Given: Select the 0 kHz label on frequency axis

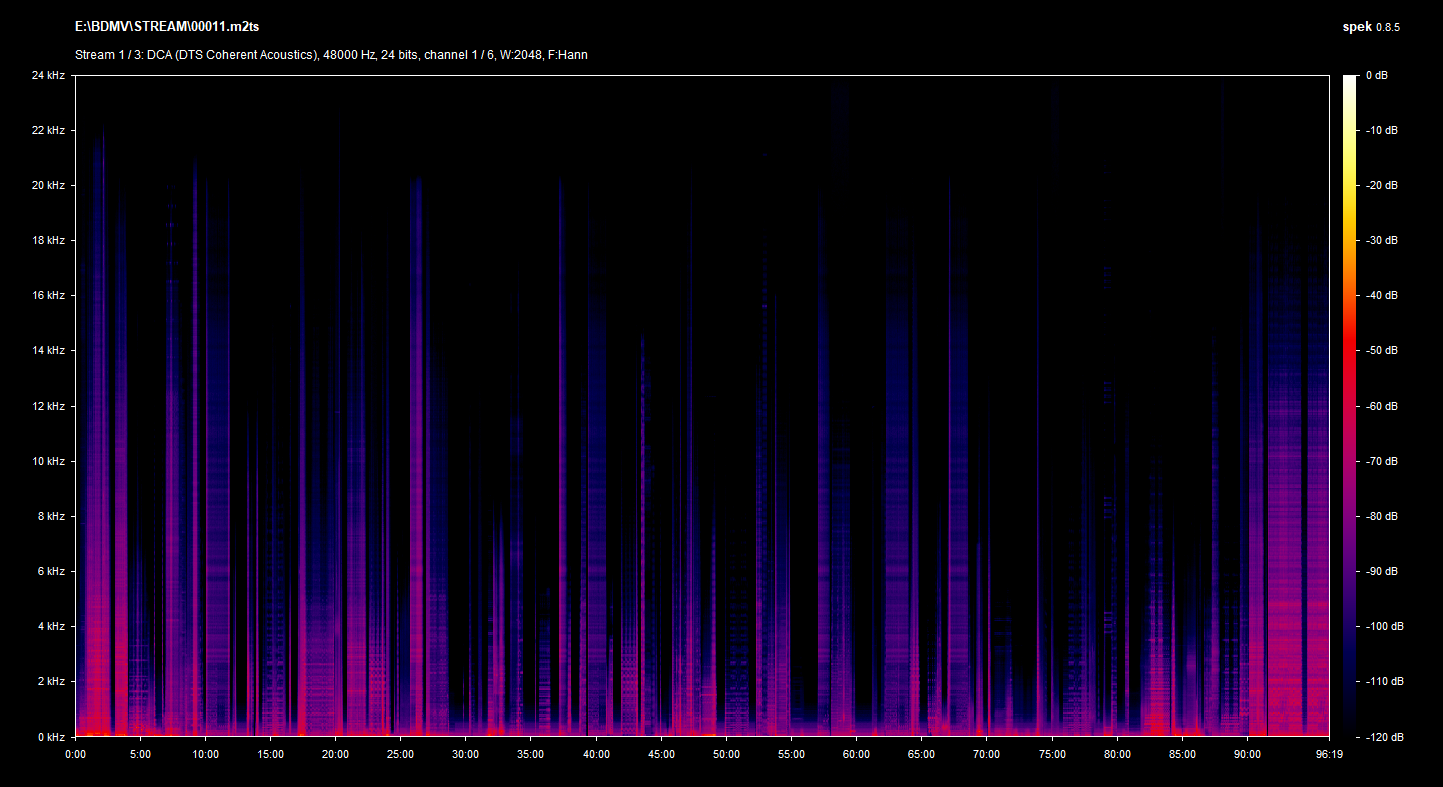Looking at the screenshot, I should tap(50, 737).
